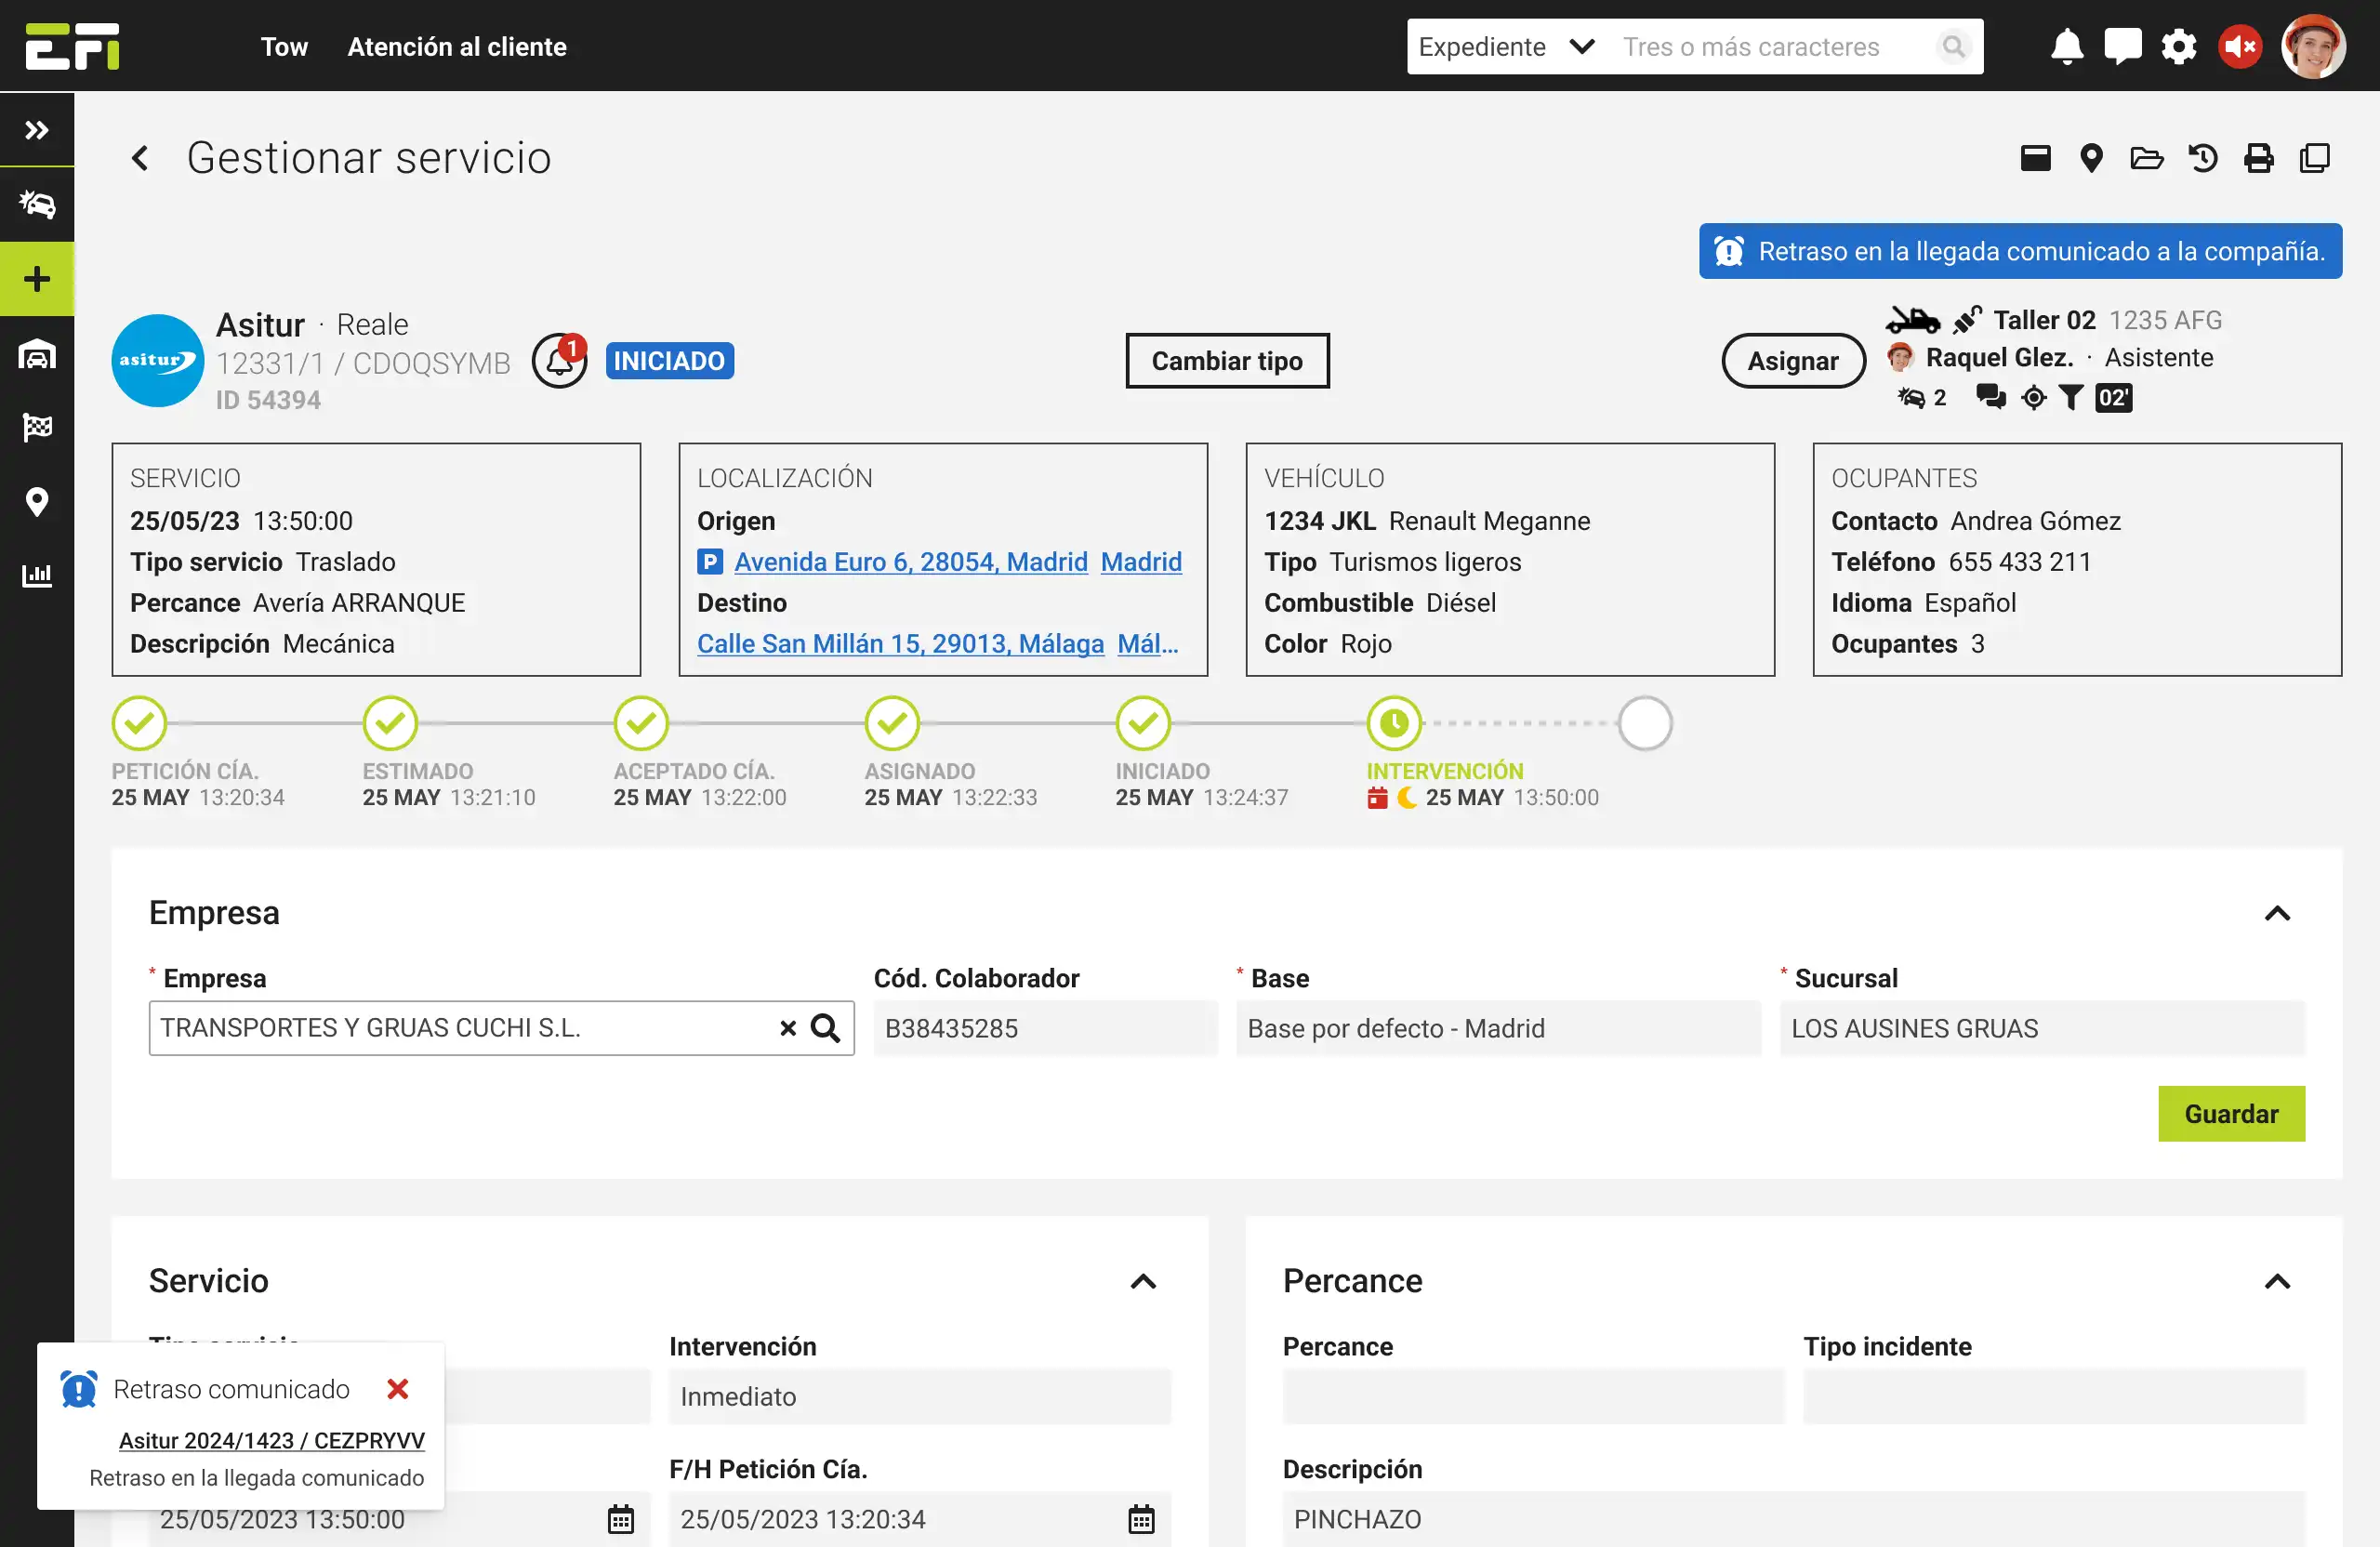Screen dimensions: 2380x1547
Task: Clear the Empresa field with the X
Action: point(788,1028)
